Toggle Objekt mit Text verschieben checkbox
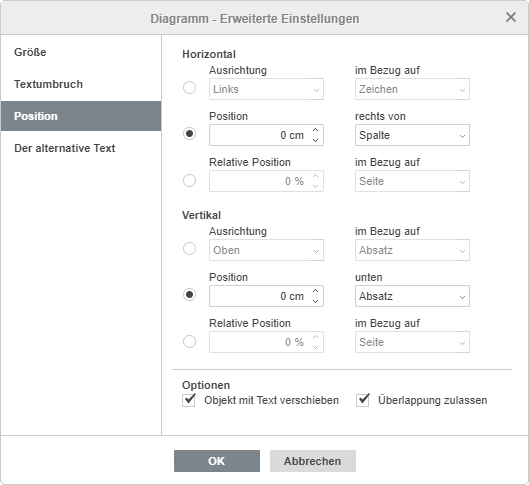 189,400
